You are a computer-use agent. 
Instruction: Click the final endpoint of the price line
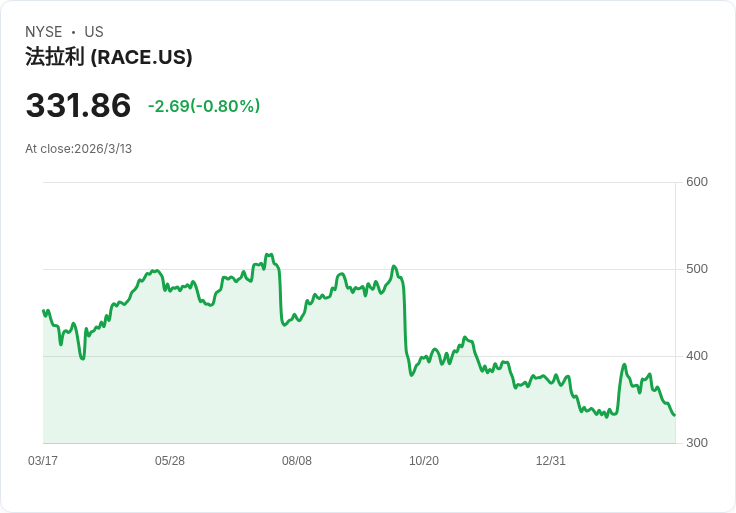[674, 415]
